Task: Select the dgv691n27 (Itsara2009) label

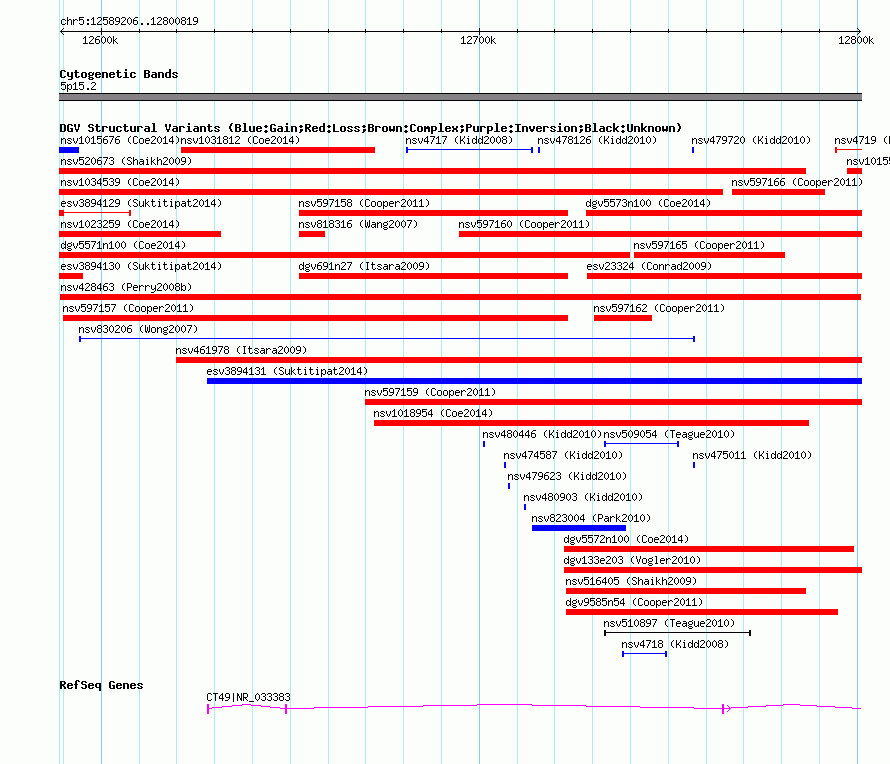Action: [364, 266]
